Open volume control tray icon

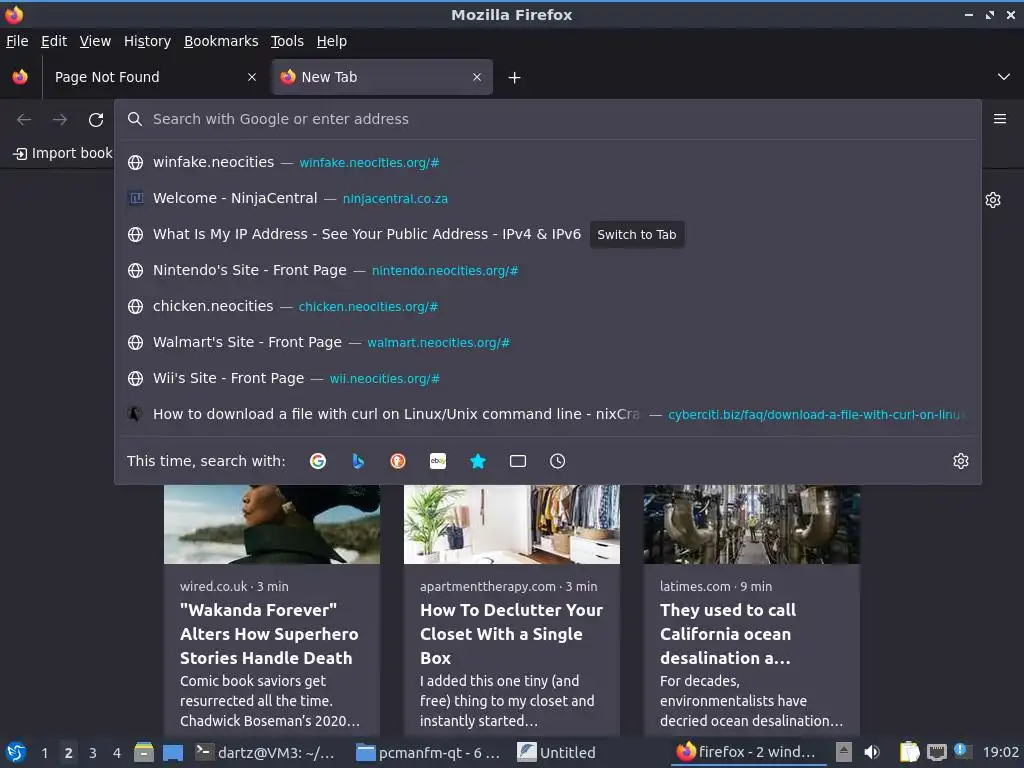point(872,752)
